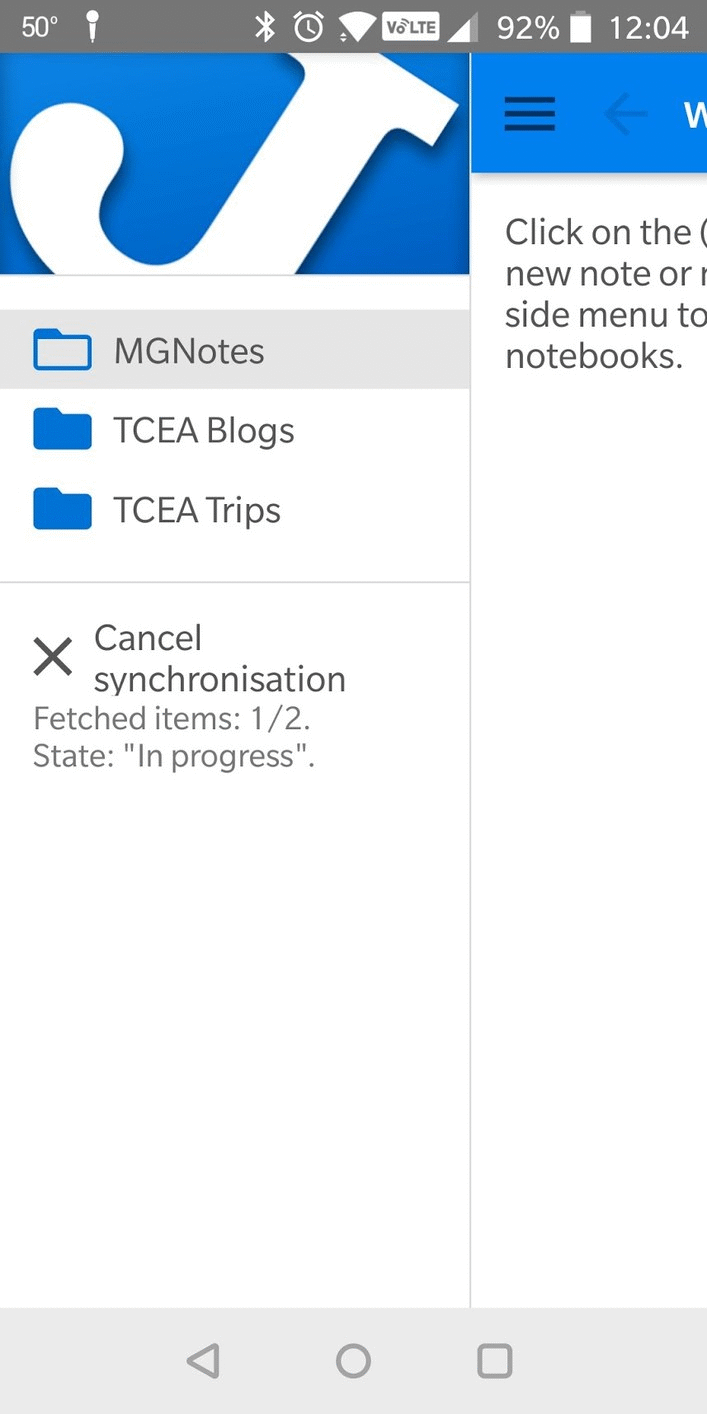707x1414 pixels.
Task: Open the Android recent apps square
Action: click(x=495, y=1361)
